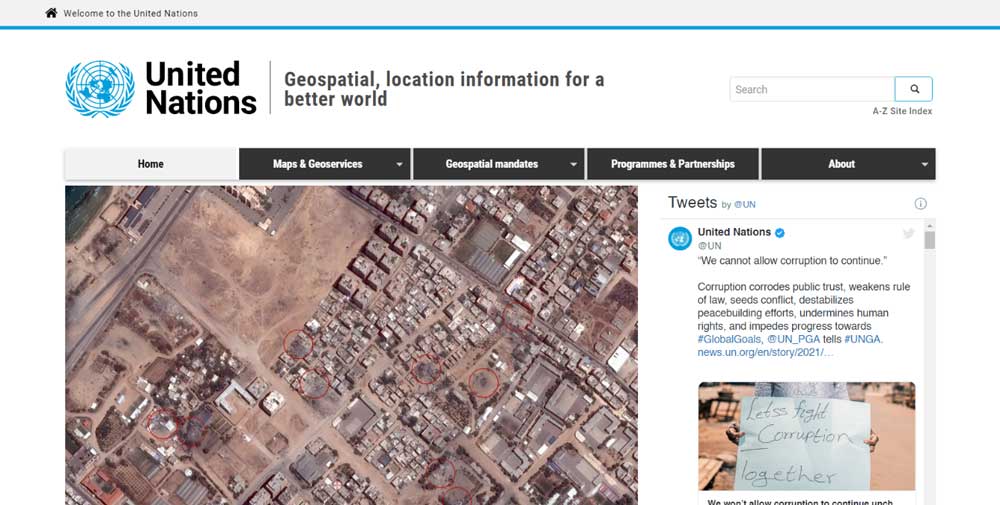Open the corruption sign tweet image
Viewport: 1000px width, 505px height.
click(806, 436)
